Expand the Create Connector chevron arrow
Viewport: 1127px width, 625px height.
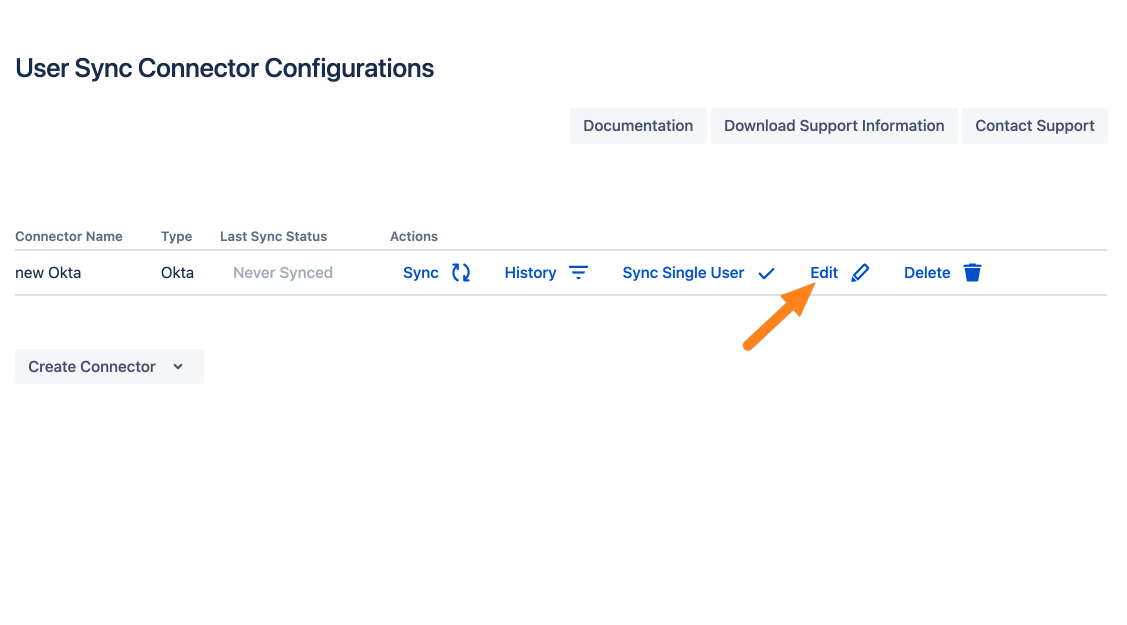click(178, 367)
